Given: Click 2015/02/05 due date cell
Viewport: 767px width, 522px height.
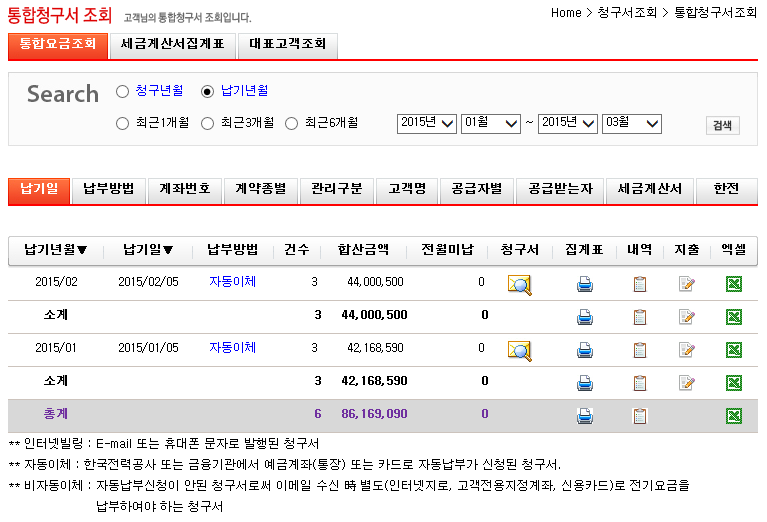Looking at the screenshot, I should click(x=148, y=282).
